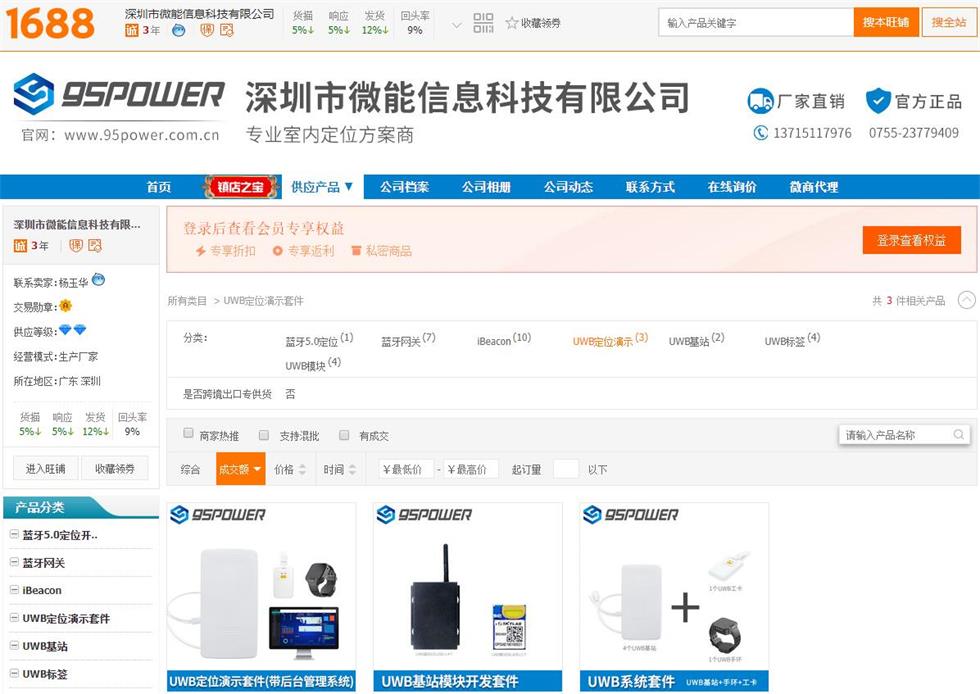
Task: Check the 支持混批 option
Action: tap(264, 433)
